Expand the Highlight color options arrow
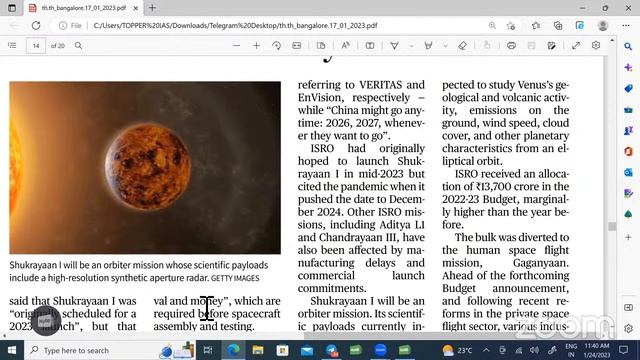 (445, 46)
